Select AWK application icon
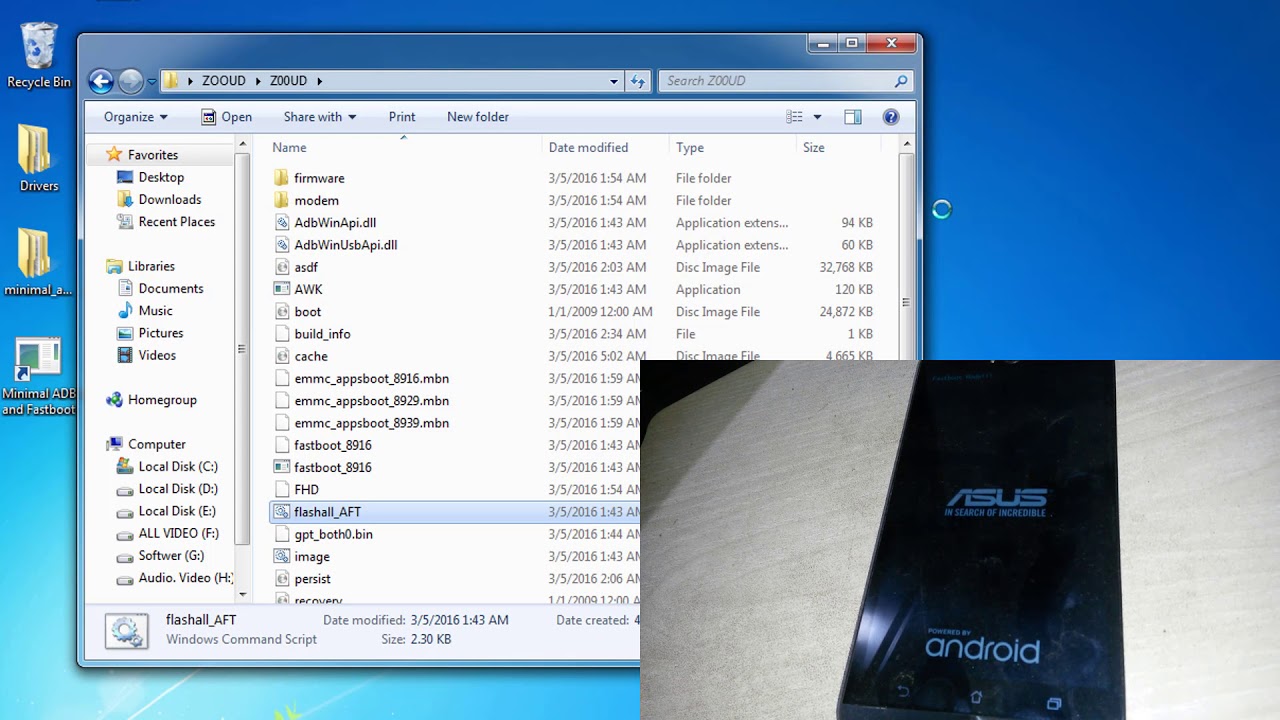1280x720 pixels. pos(282,289)
